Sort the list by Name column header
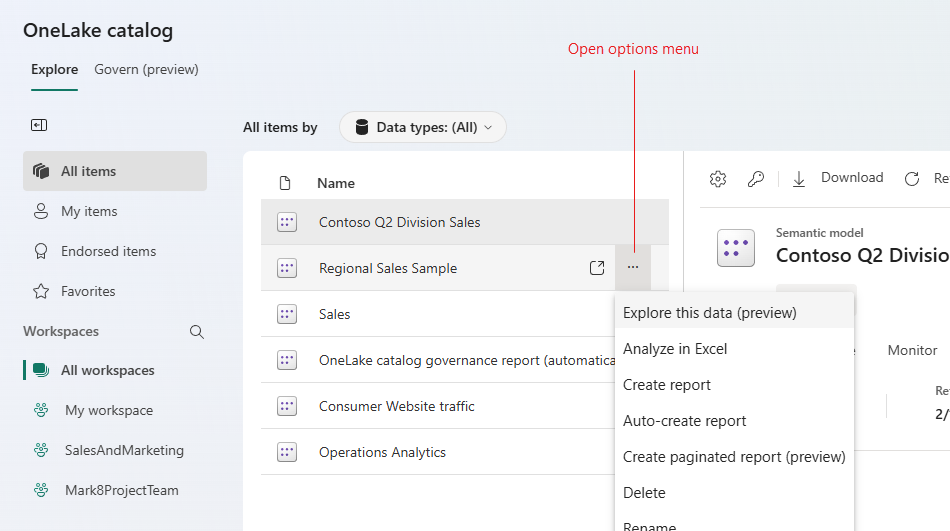The image size is (950, 531). click(x=336, y=183)
